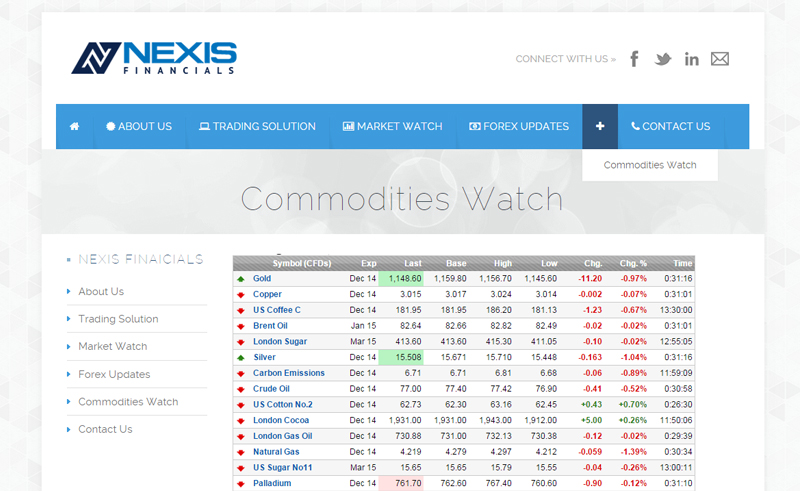800x491 pixels.
Task: Expand the plus menu in navbar
Action: pyautogui.click(x=600, y=127)
